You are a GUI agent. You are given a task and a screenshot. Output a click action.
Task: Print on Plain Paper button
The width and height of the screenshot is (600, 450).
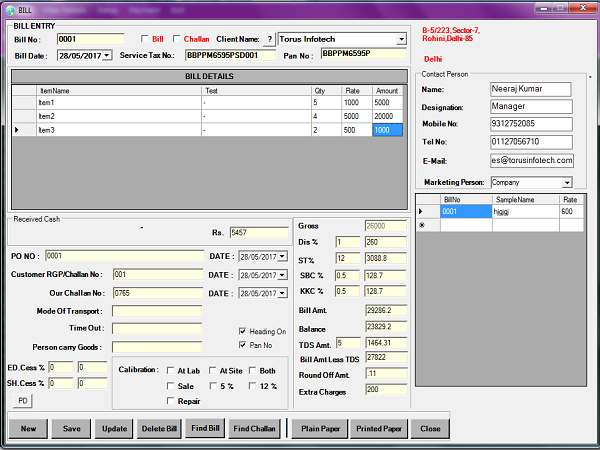pyautogui.click(x=320, y=429)
